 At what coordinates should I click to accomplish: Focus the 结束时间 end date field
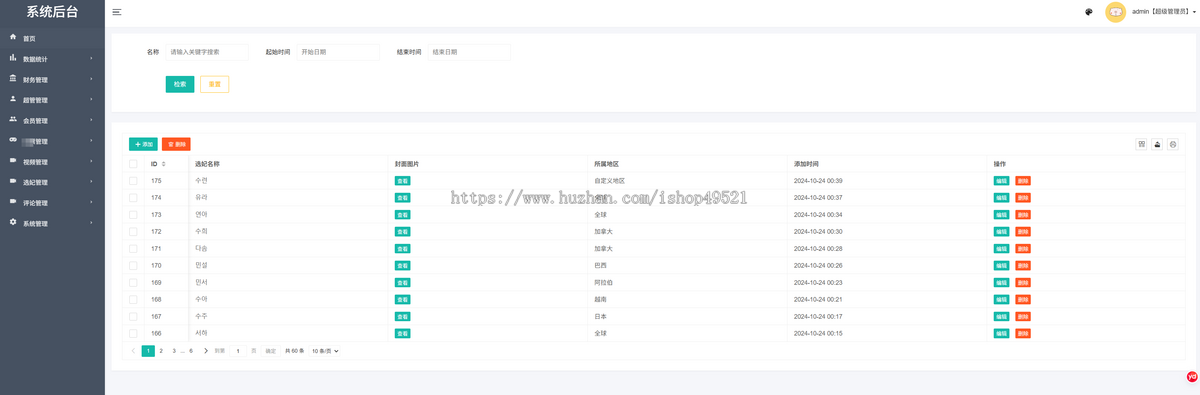[469, 52]
